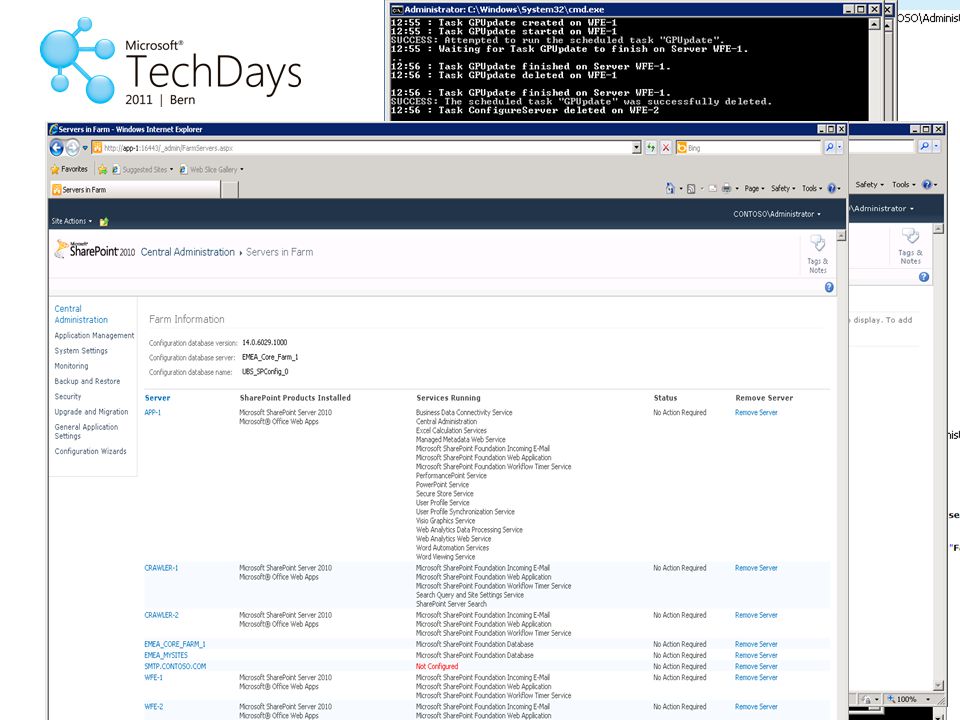960x720 pixels.
Task: Open the Safety menu in front window
Action: (x=783, y=189)
